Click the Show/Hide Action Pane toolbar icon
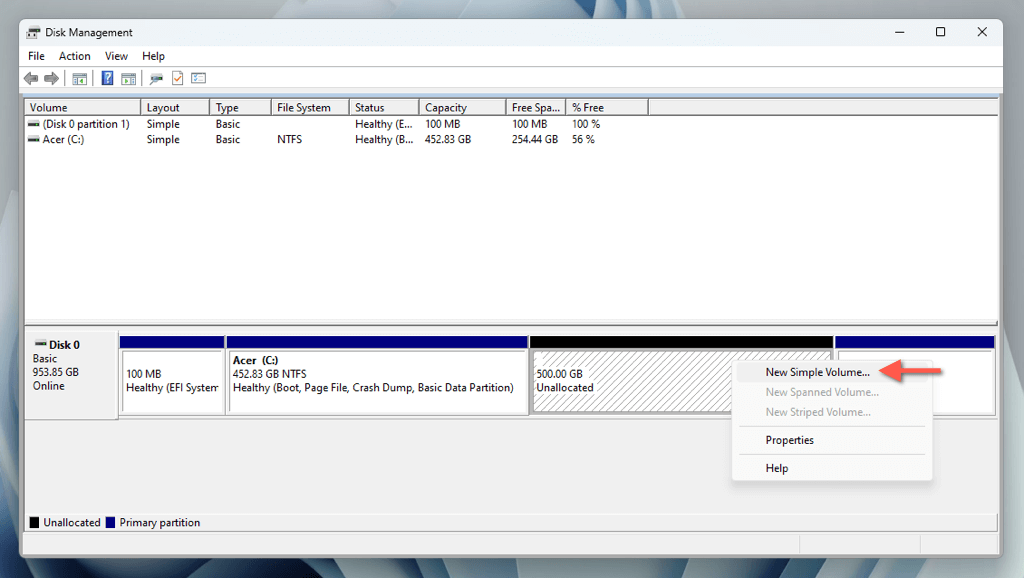The width and height of the screenshot is (1024, 578). point(129,78)
